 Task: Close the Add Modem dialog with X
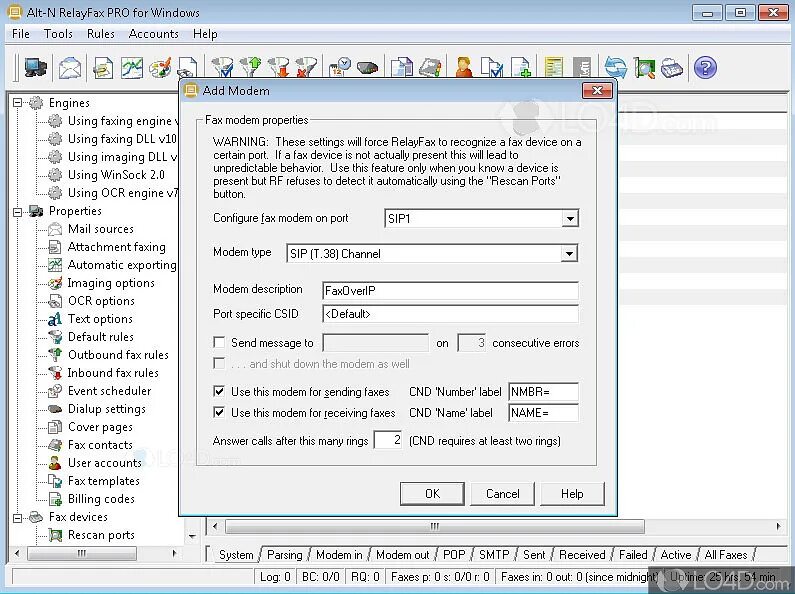597,91
